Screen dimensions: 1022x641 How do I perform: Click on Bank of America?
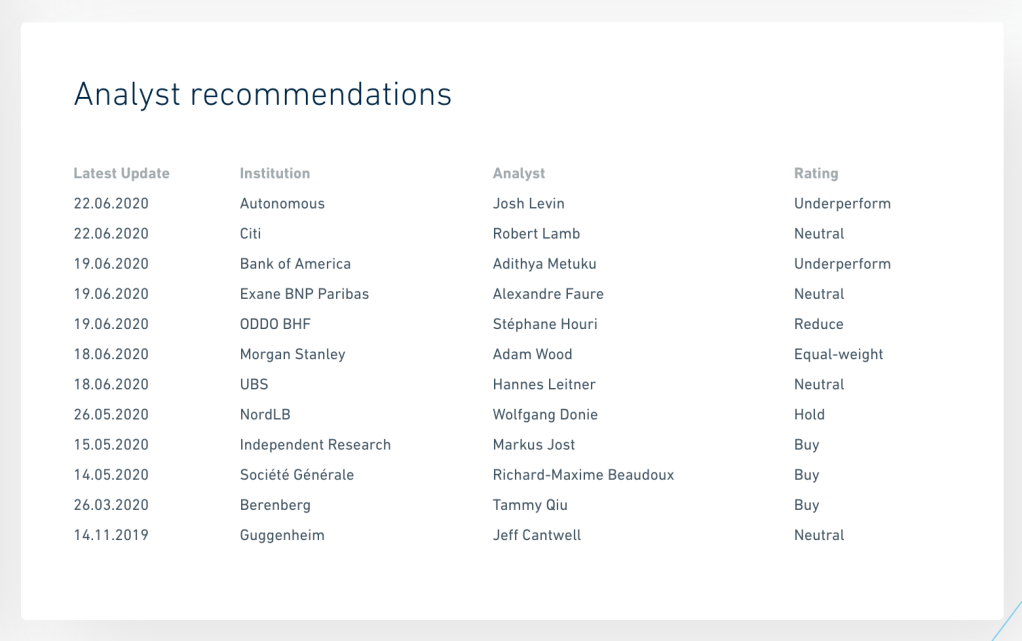click(295, 264)
